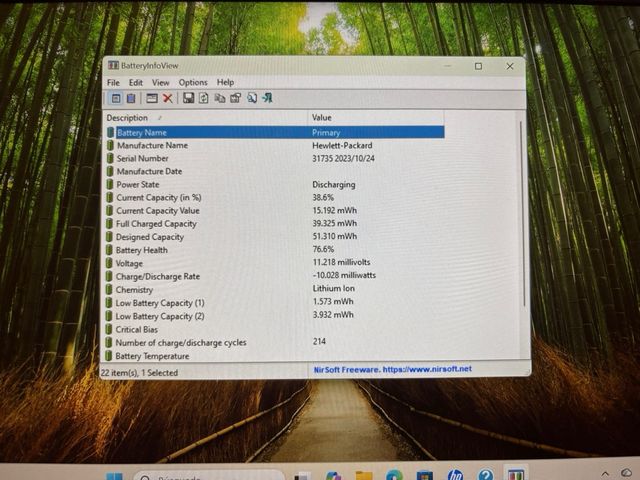Open the Windows Start button in taskbar
640x480 pixels.
pos(114,476)
